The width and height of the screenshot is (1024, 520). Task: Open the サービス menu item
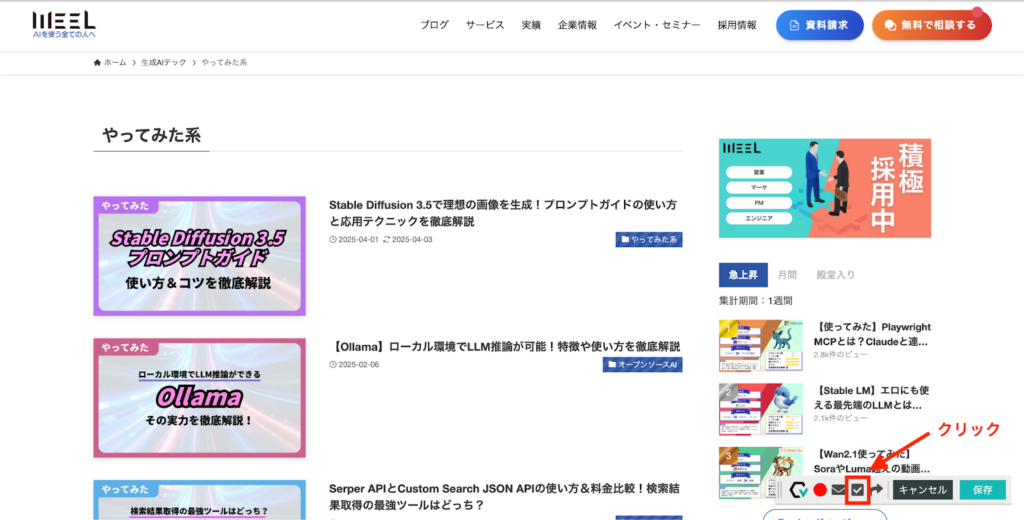pyautogui.click(x=485, y=25)
